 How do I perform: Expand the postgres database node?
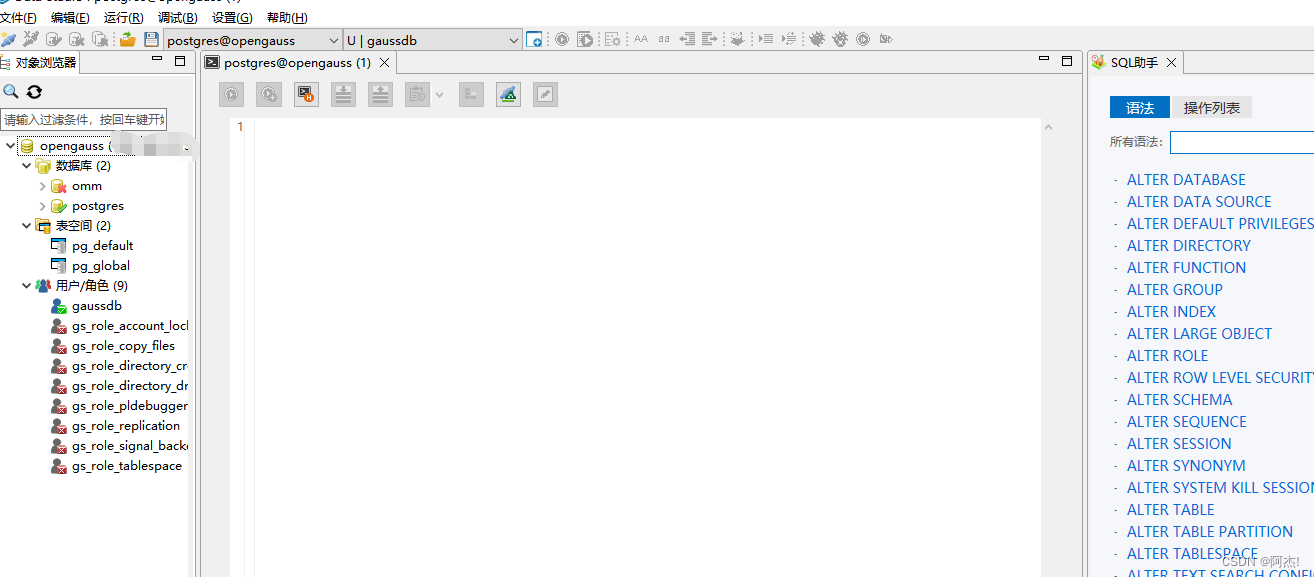pos(42,206)
